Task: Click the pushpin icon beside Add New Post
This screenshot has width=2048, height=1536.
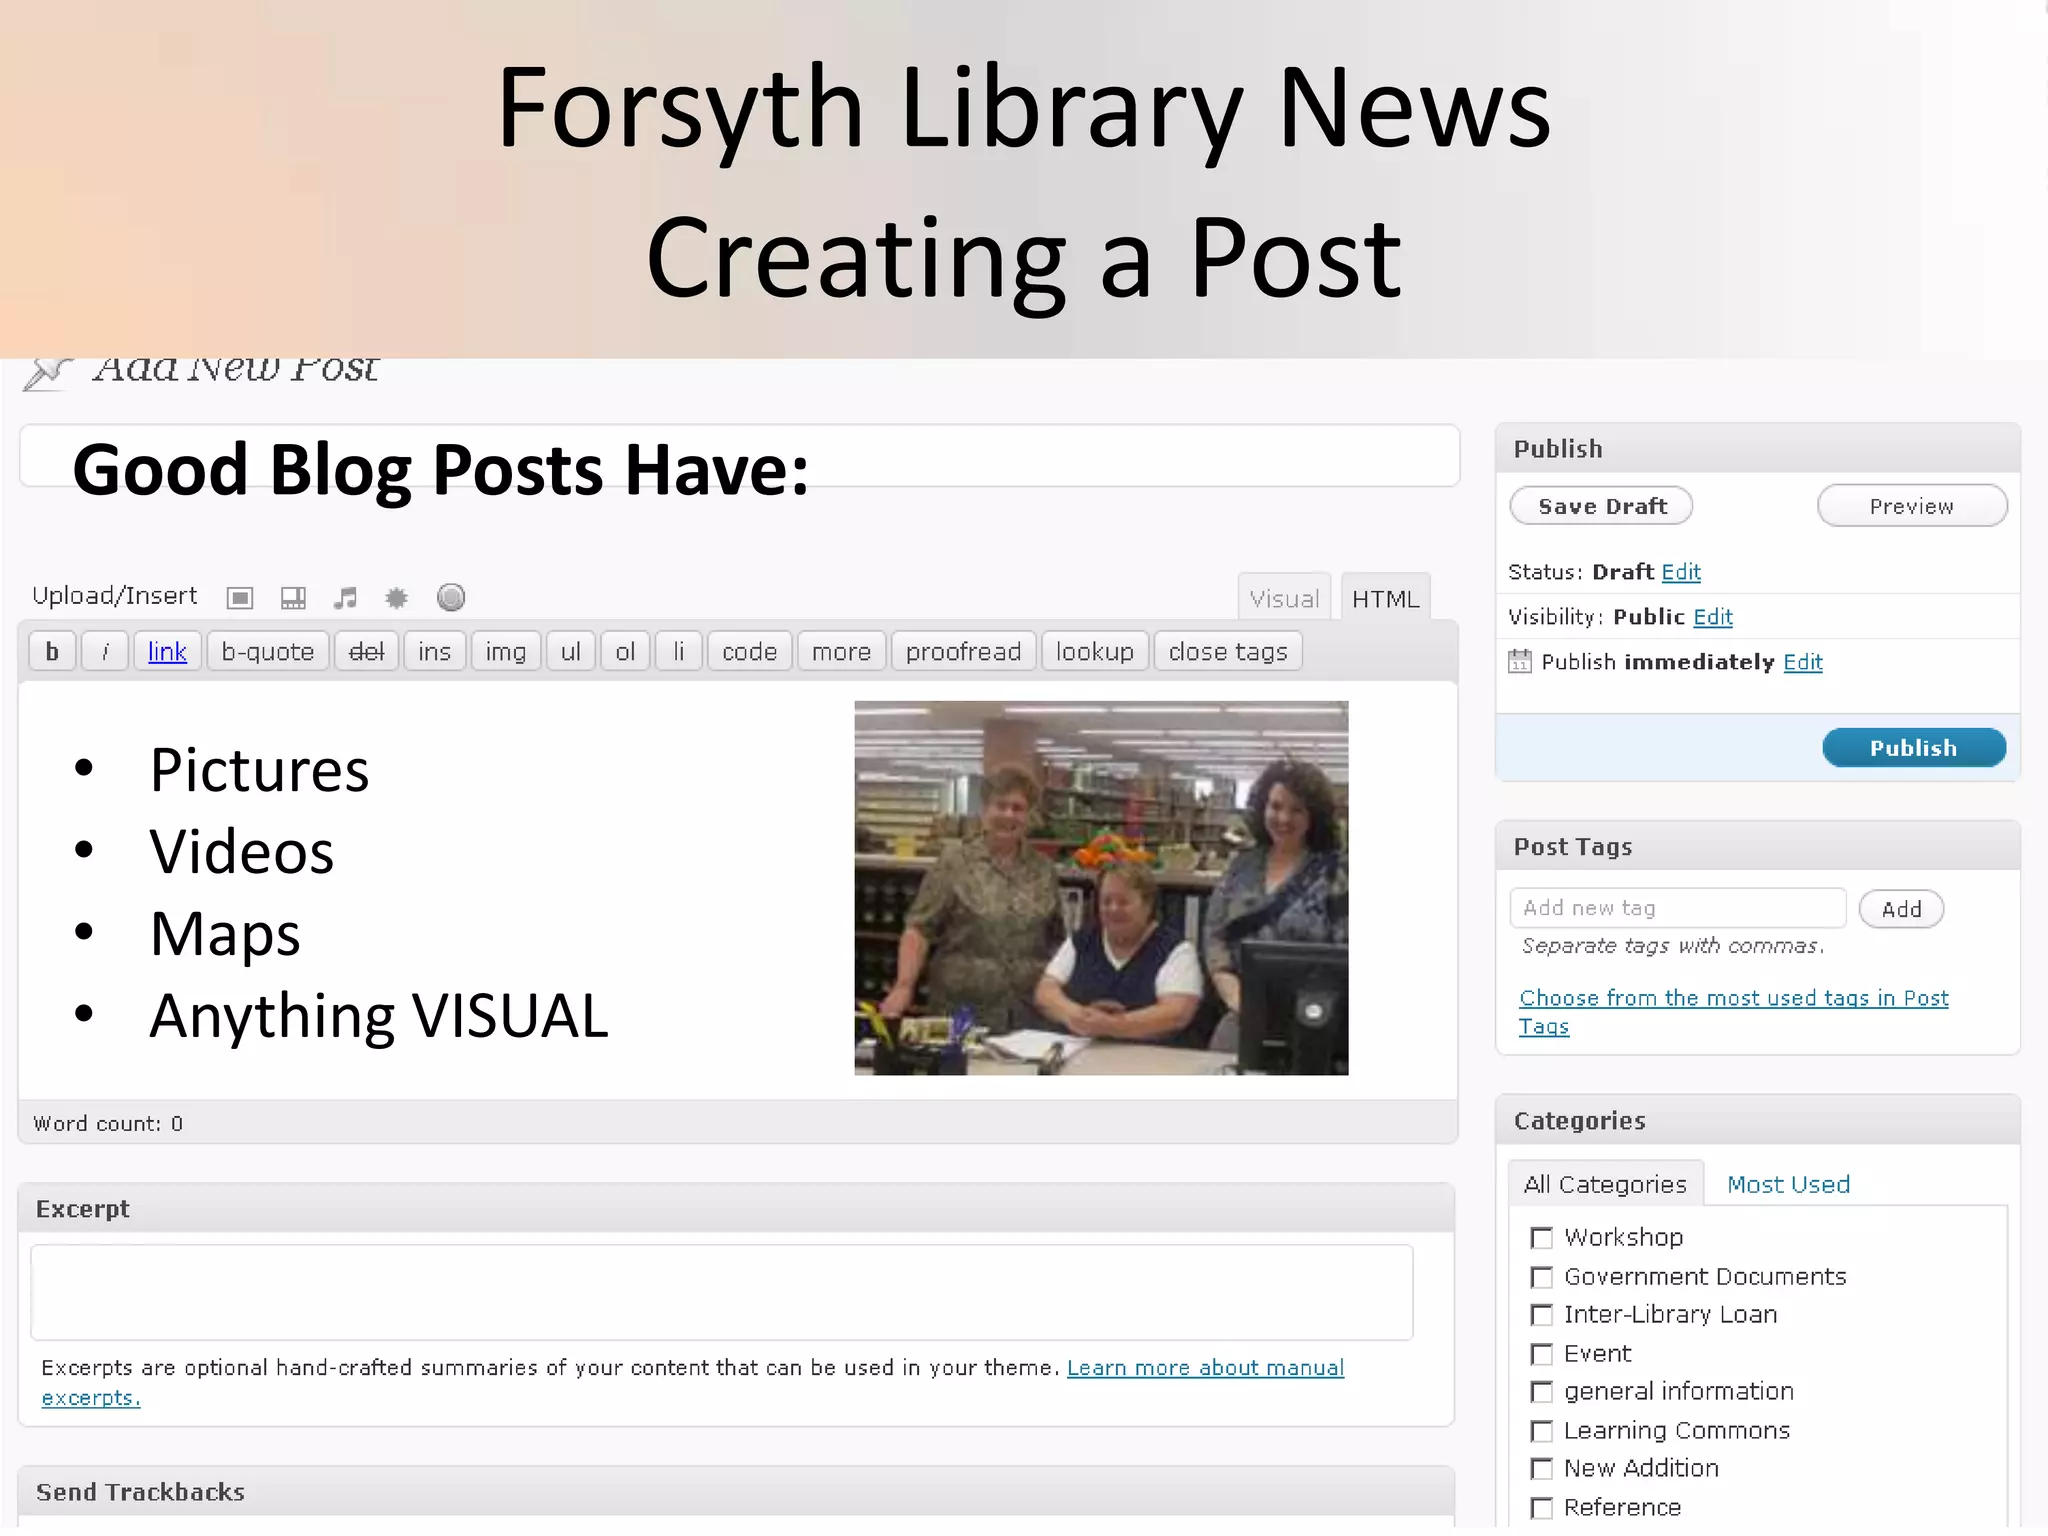Action: click(x=47, y=374)
